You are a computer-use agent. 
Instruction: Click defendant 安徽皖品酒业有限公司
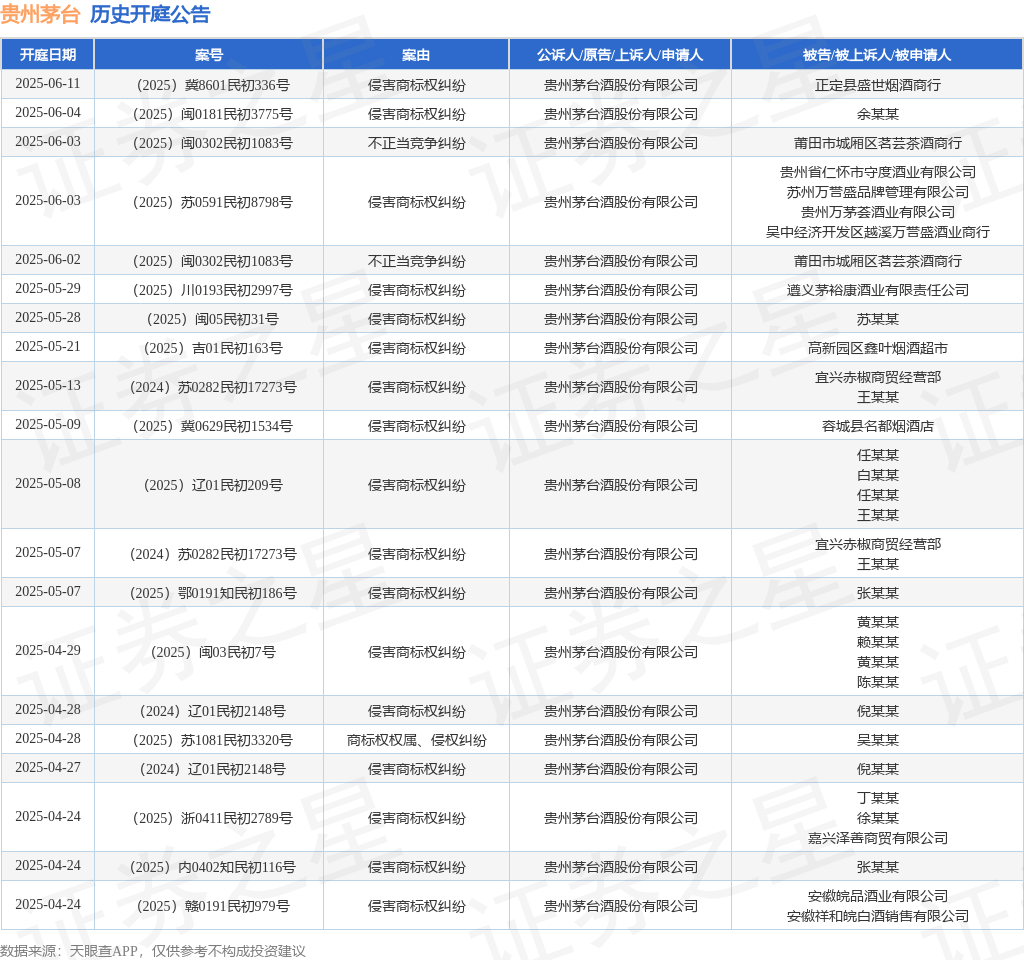tap(878, 896)
